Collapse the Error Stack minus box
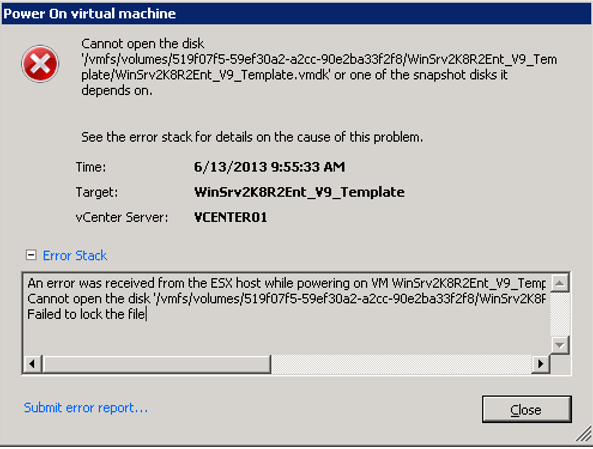This screenshot has width=593, height=449. 31,255
